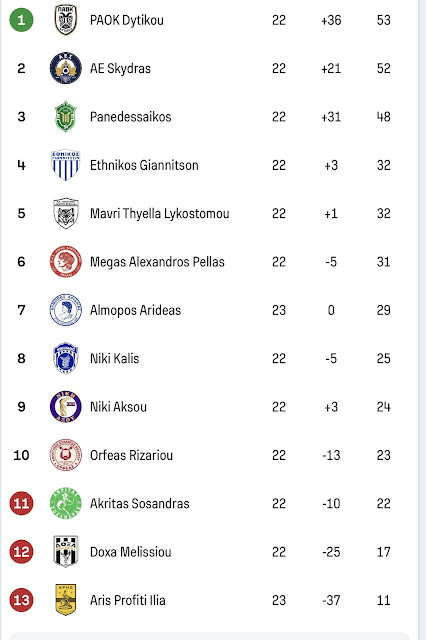Click the Aris Profiti Ilia yellow crest
Image resolution: width=426 pixels, height=640 pixels.
(66, 600)
